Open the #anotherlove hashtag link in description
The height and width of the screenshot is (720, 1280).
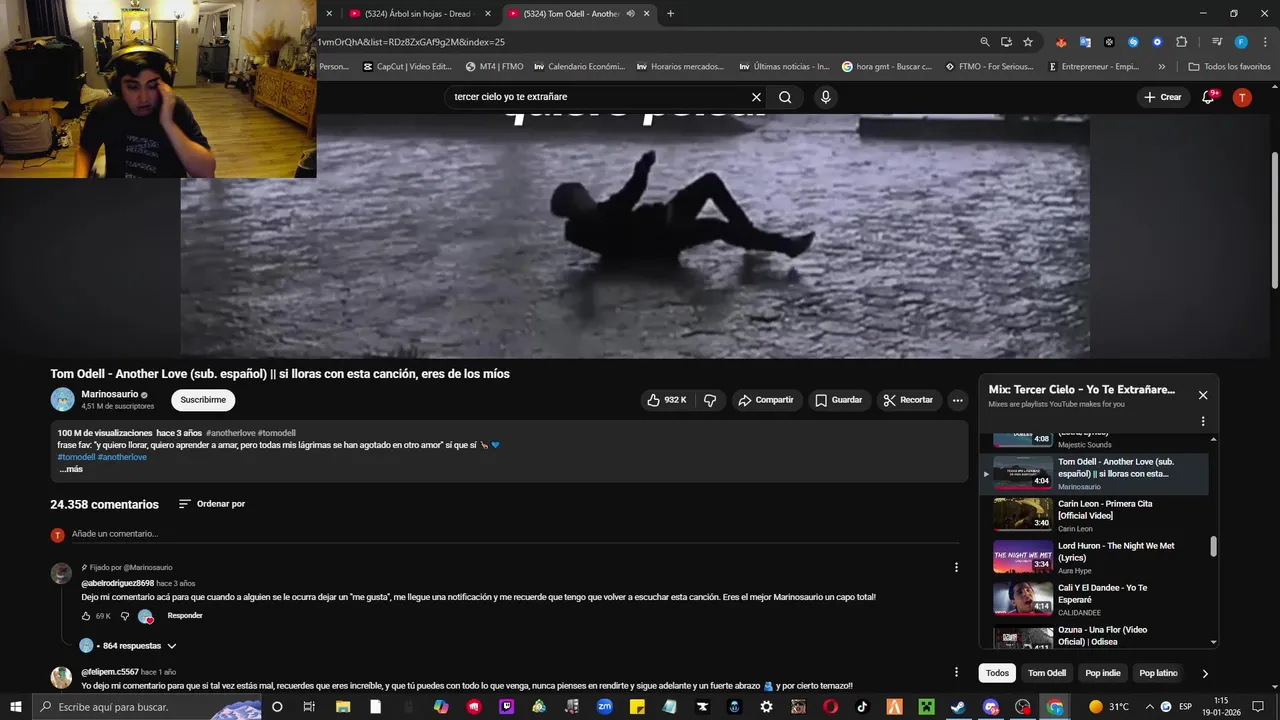pos(122,457)
